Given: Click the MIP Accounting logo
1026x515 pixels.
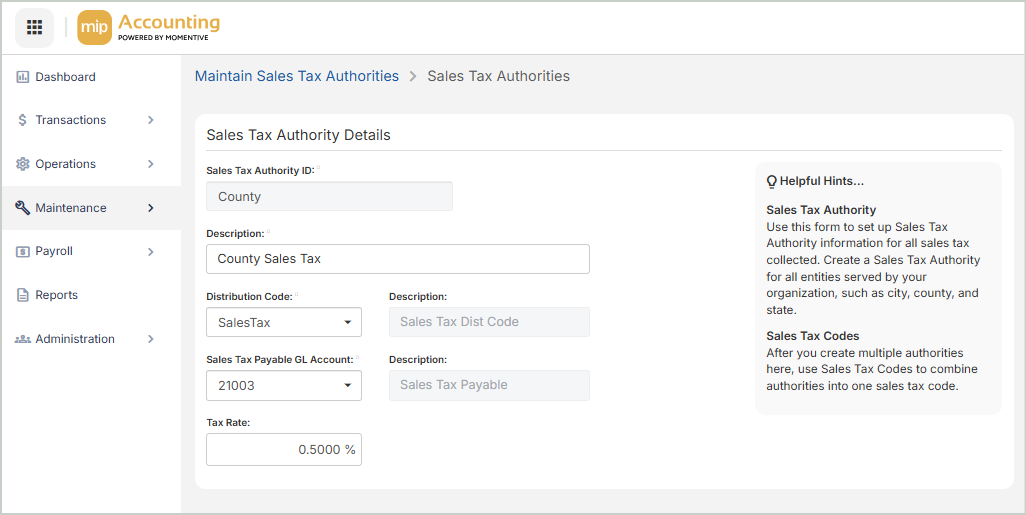Looking at the screenshot, I should point(149,27).
